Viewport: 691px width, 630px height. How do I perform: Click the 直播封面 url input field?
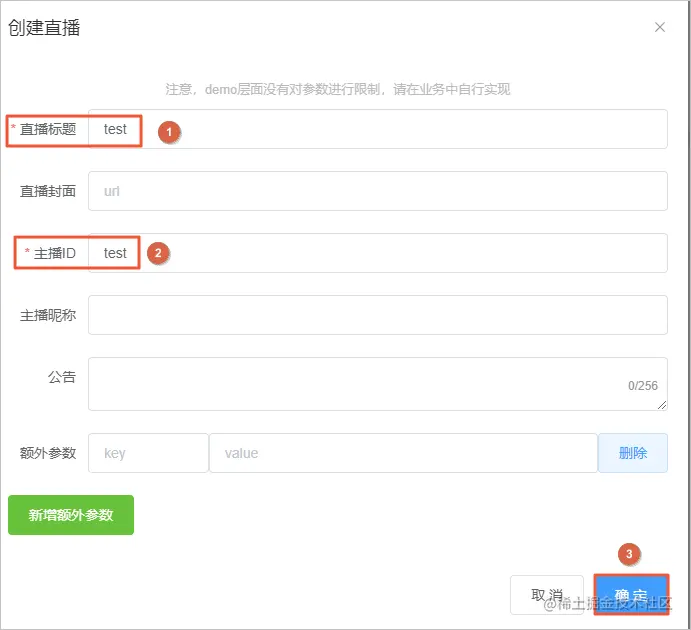tap(378, 191)
